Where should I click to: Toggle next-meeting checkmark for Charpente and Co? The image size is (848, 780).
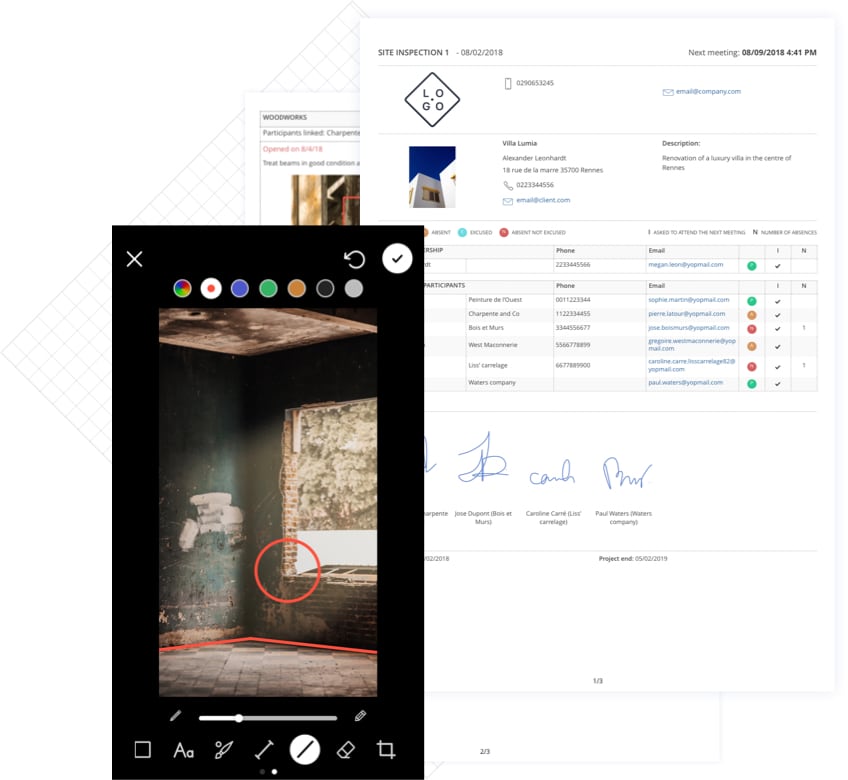click(778, 315)
